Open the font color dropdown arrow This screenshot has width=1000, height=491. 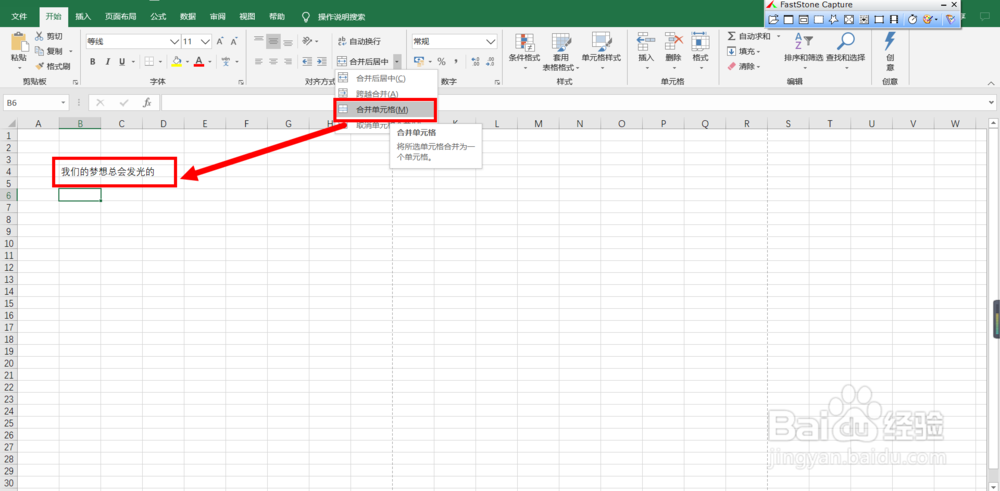tap(210, 62)
